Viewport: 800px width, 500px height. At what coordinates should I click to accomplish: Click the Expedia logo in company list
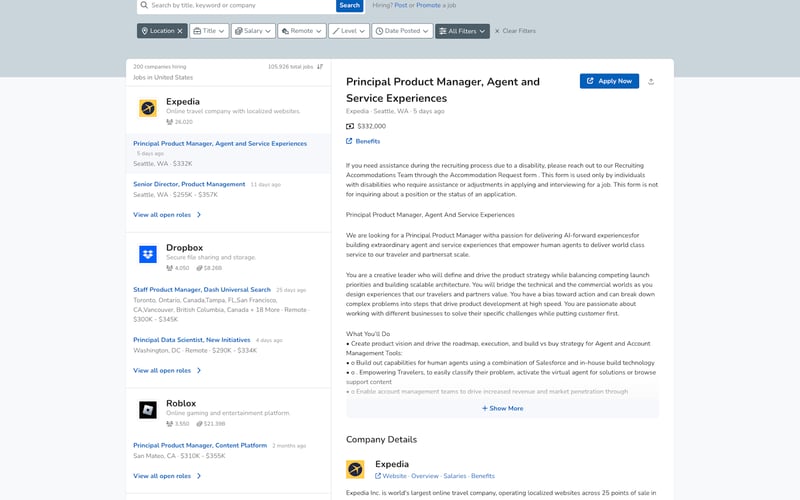148,108
